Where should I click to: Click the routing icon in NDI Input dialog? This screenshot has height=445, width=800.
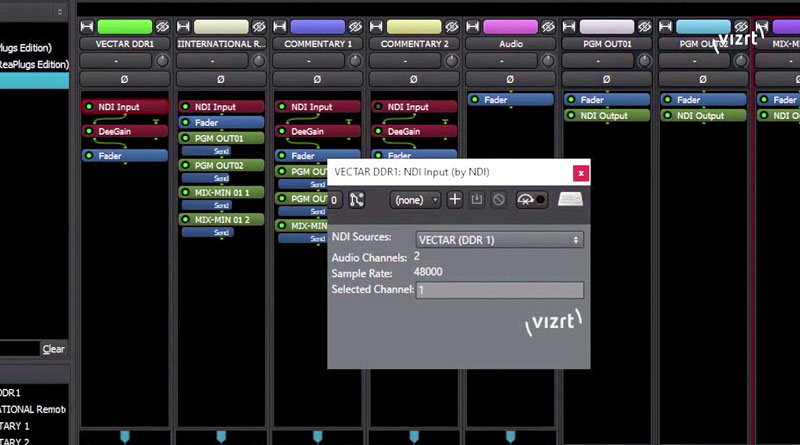(357, 200)
